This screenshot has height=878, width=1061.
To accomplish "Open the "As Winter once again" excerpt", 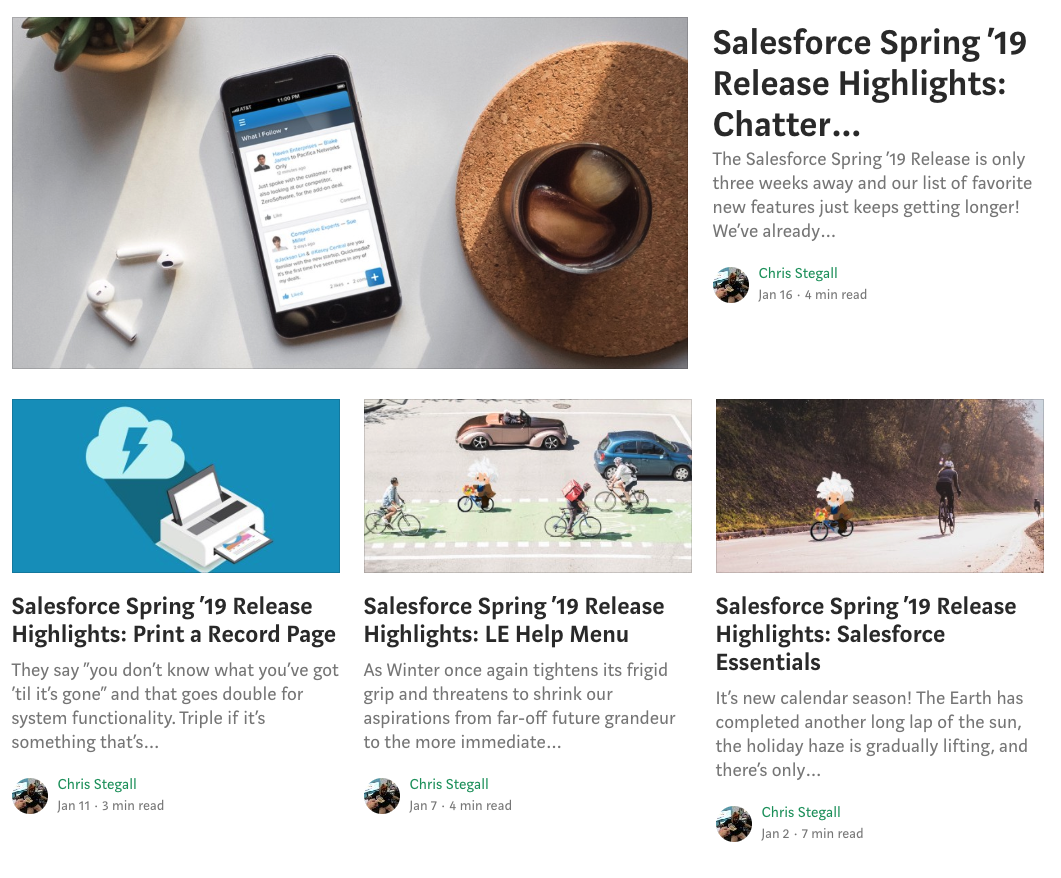I will [520, 706].
